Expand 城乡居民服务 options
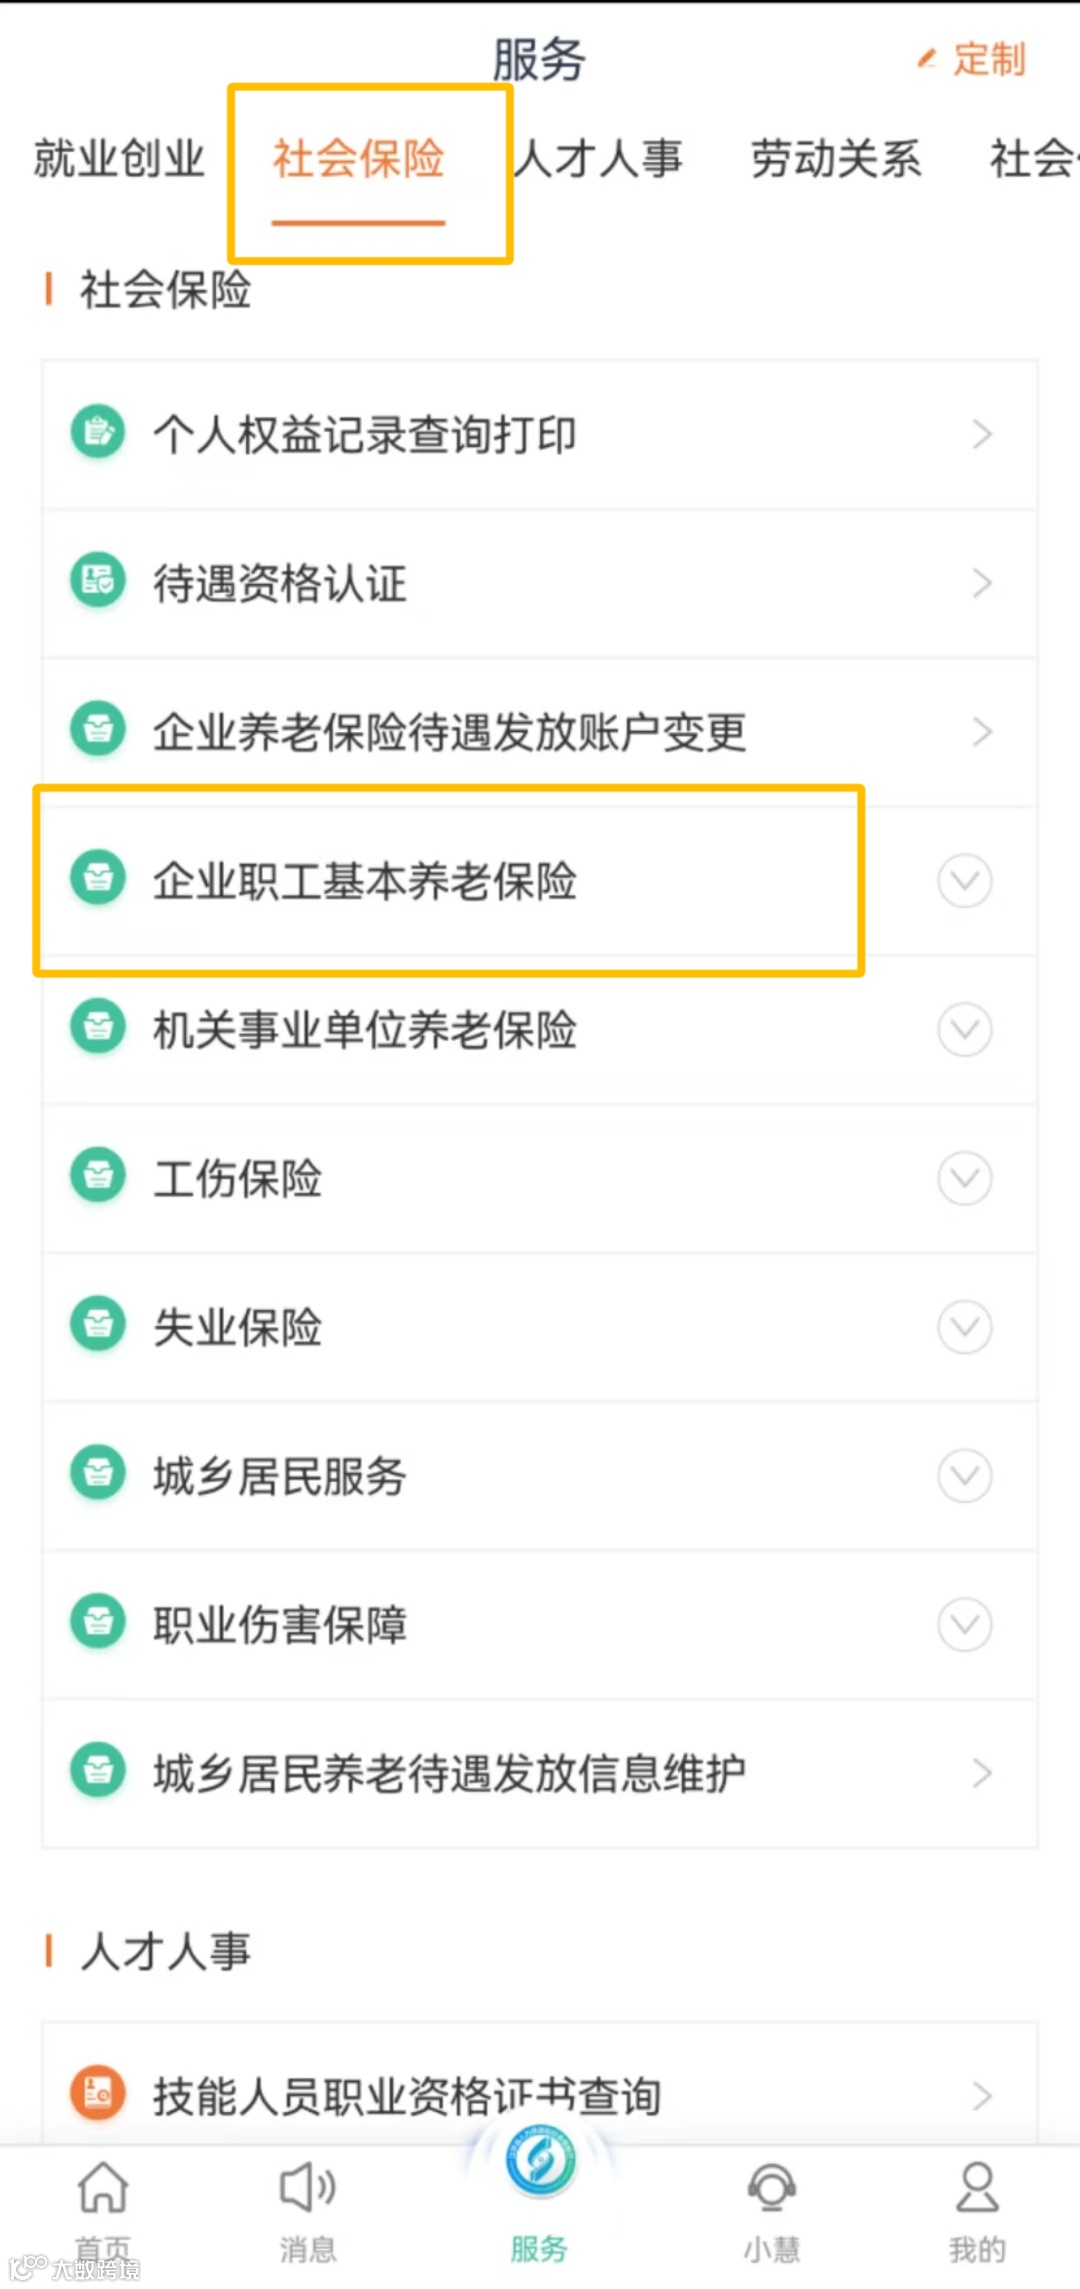This screenshot has height=2289, width=1080. click(x=963, y=1474)
